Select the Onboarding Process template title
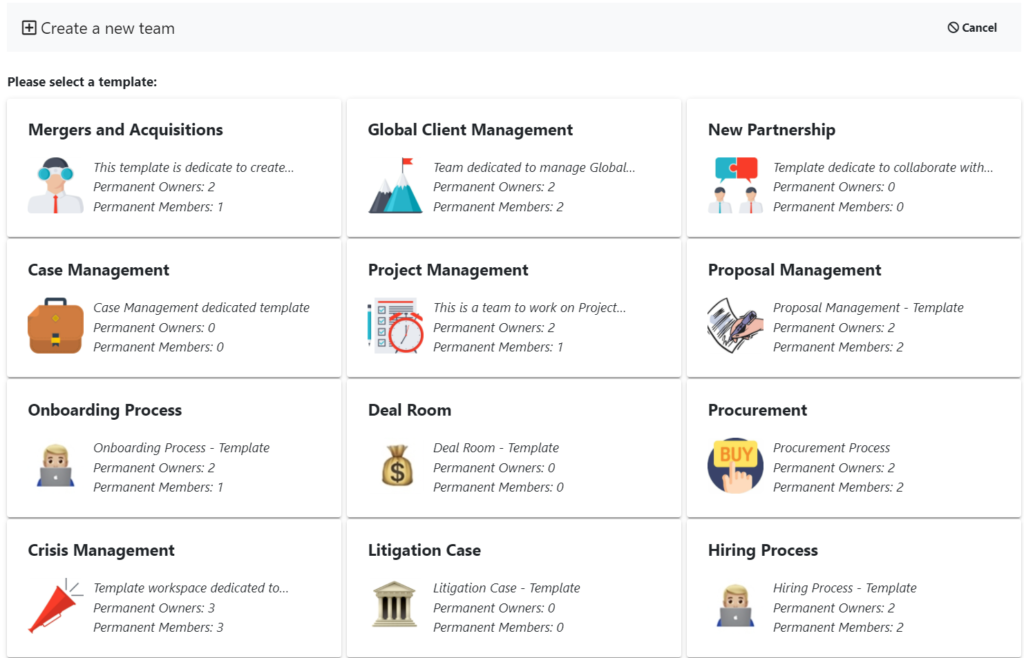Viewport: 1024px width, 658px height. click(x=104, y=410)
